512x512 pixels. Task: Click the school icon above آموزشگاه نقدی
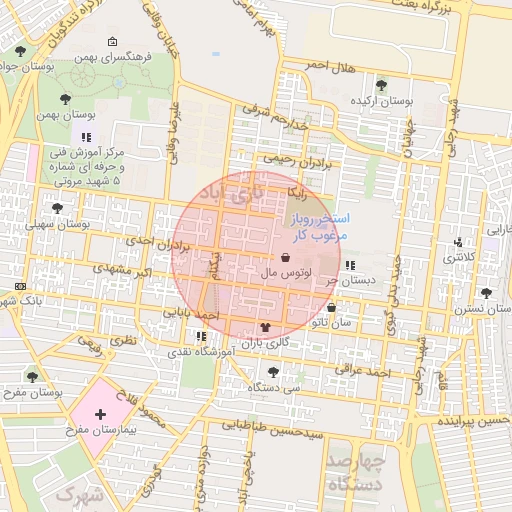click(201, 336)
